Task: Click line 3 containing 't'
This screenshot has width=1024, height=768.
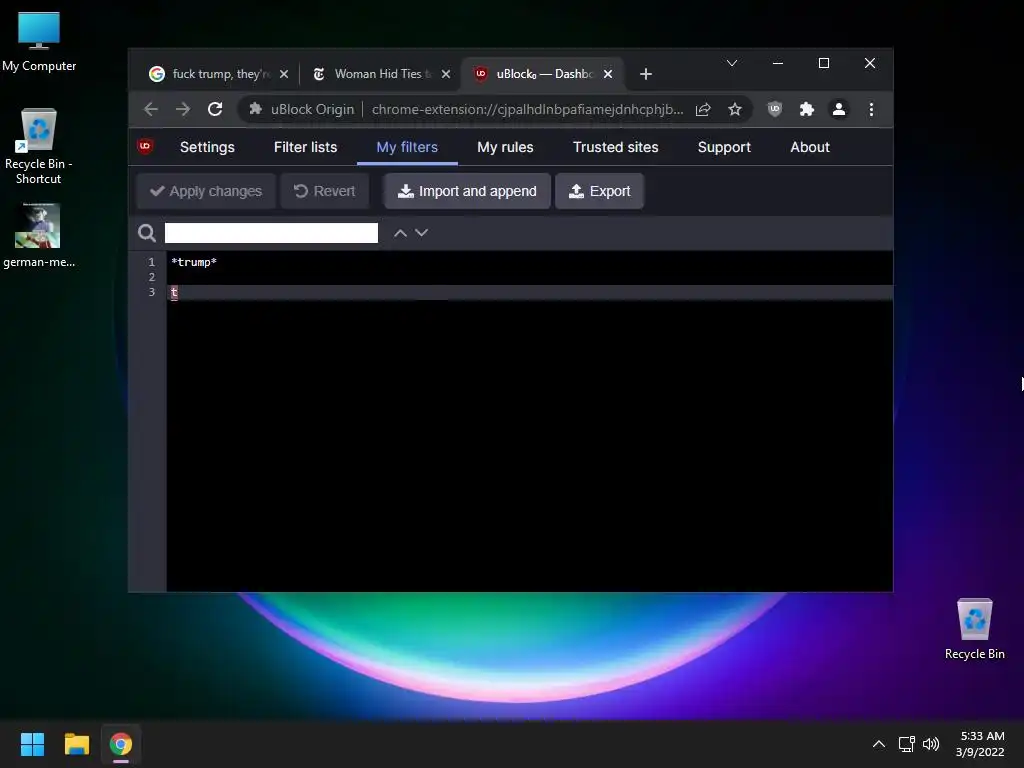Action: (530, 292)
